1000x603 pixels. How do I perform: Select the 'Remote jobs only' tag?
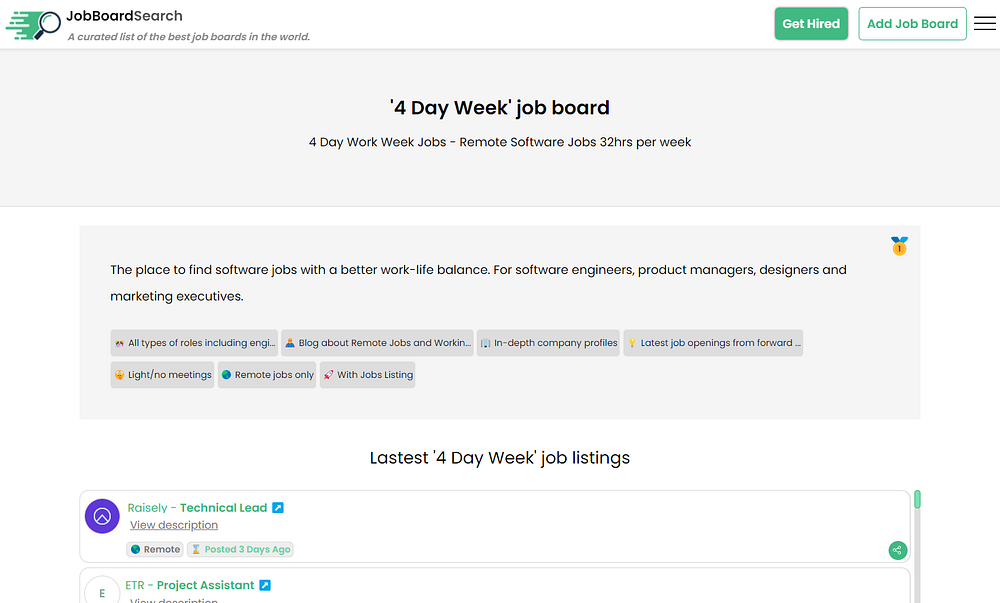click(x=267, y=375)
